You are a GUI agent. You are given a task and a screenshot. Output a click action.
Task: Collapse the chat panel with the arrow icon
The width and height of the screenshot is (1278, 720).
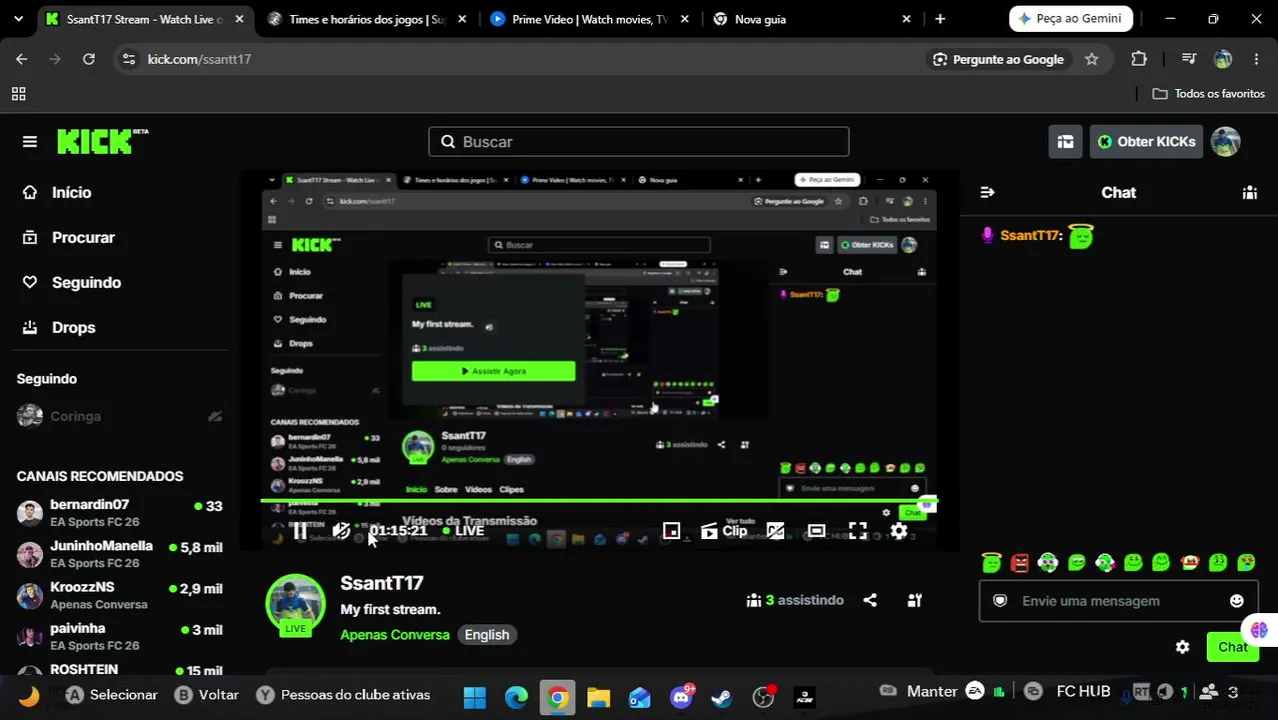[x=988, y=192]
